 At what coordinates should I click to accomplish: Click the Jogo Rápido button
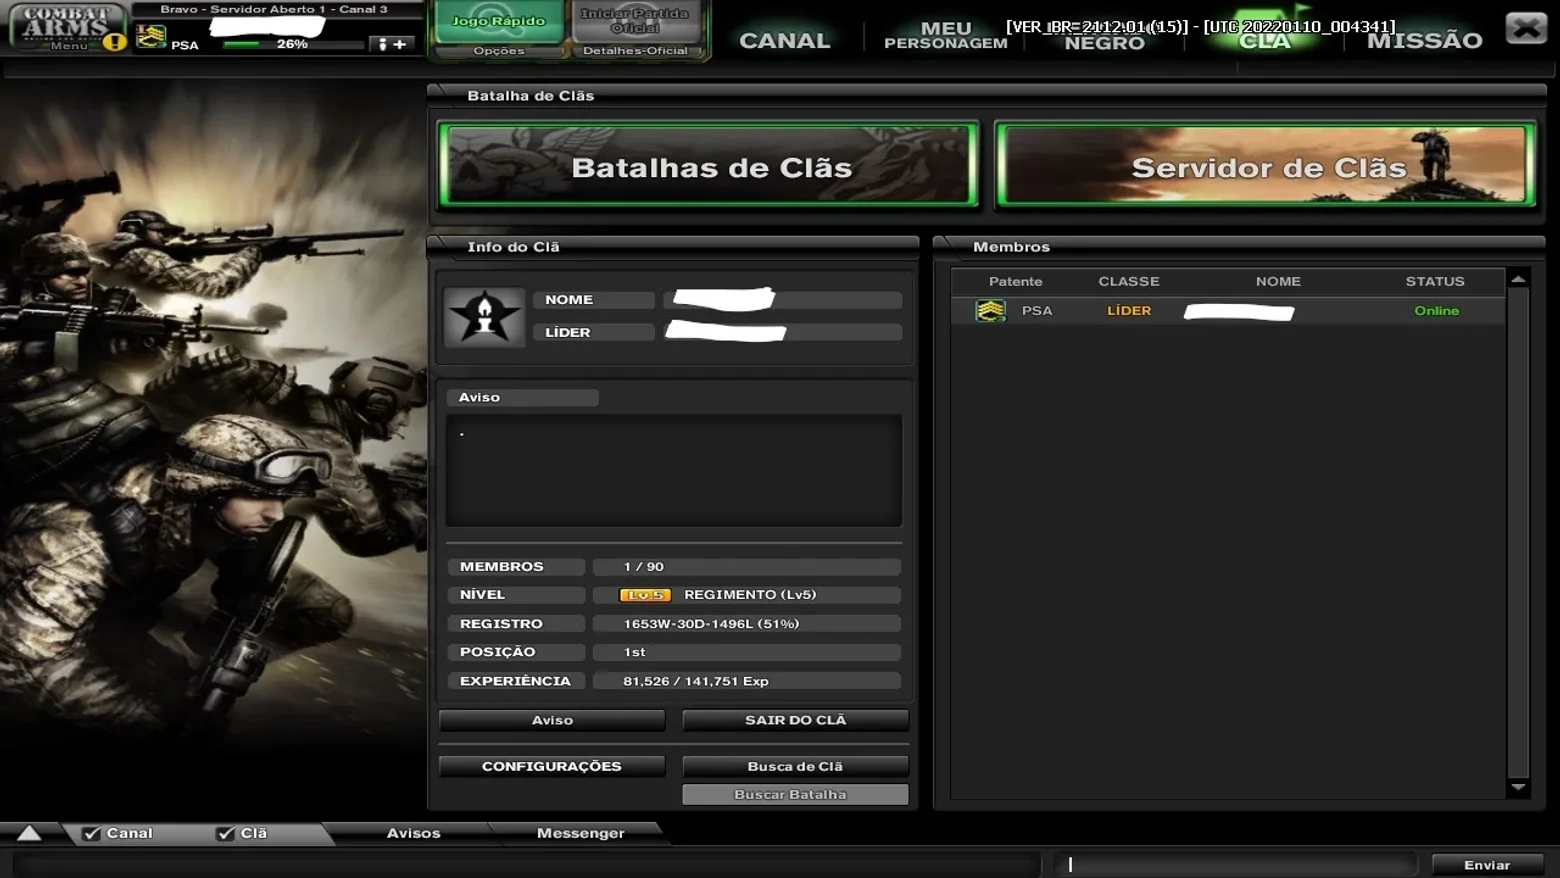[x=498, y=21]
